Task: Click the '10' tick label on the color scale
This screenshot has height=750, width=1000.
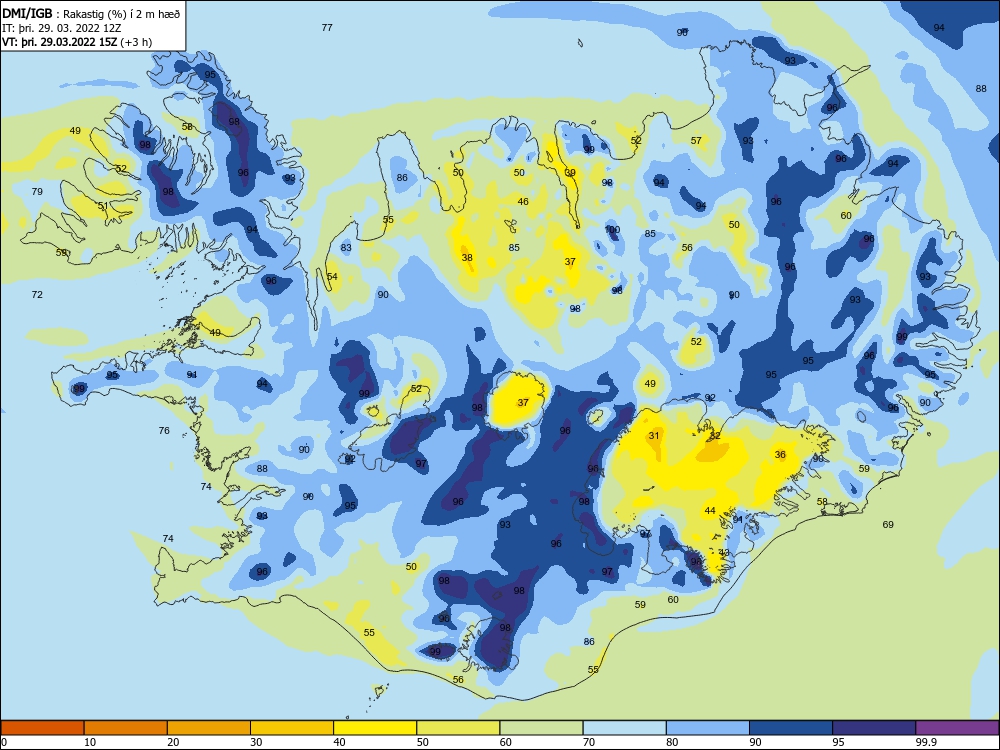Action: coord(90,742)
